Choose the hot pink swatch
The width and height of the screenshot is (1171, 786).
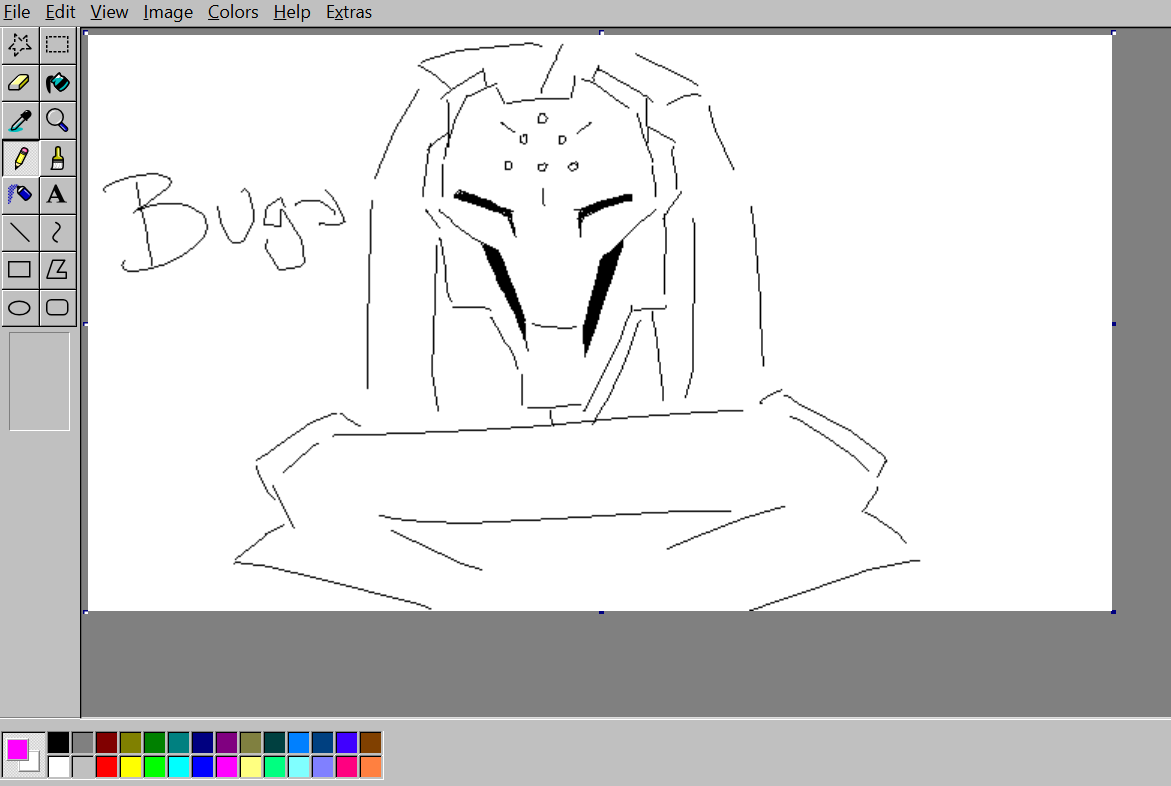point(347,767)
